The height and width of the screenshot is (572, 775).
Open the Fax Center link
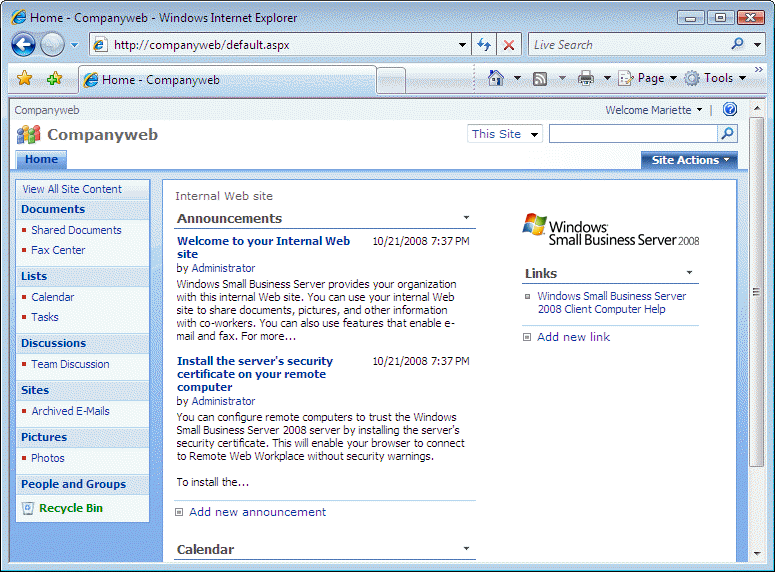(x=58, y=250)
